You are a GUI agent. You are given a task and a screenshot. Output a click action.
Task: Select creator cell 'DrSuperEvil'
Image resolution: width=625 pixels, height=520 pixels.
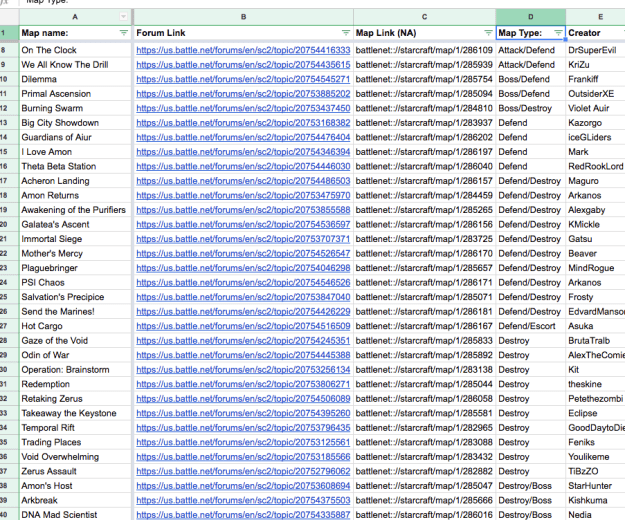pos(596,50)
